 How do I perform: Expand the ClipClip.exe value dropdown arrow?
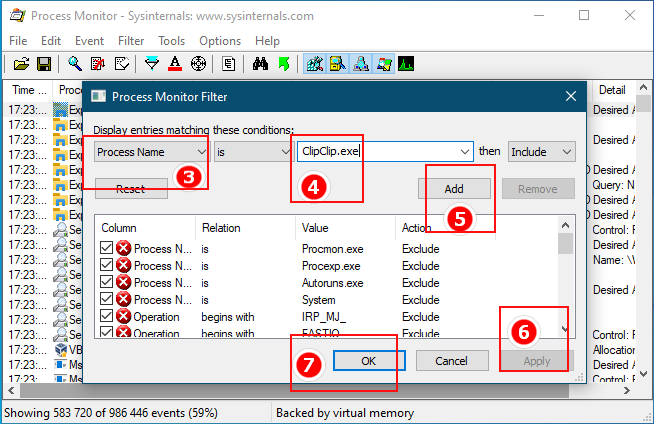pyautogui.click(x=465, y=152)
